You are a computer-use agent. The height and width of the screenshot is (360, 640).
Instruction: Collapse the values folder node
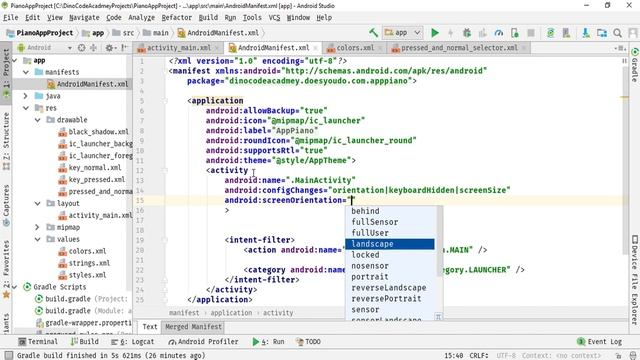(38, 239)
